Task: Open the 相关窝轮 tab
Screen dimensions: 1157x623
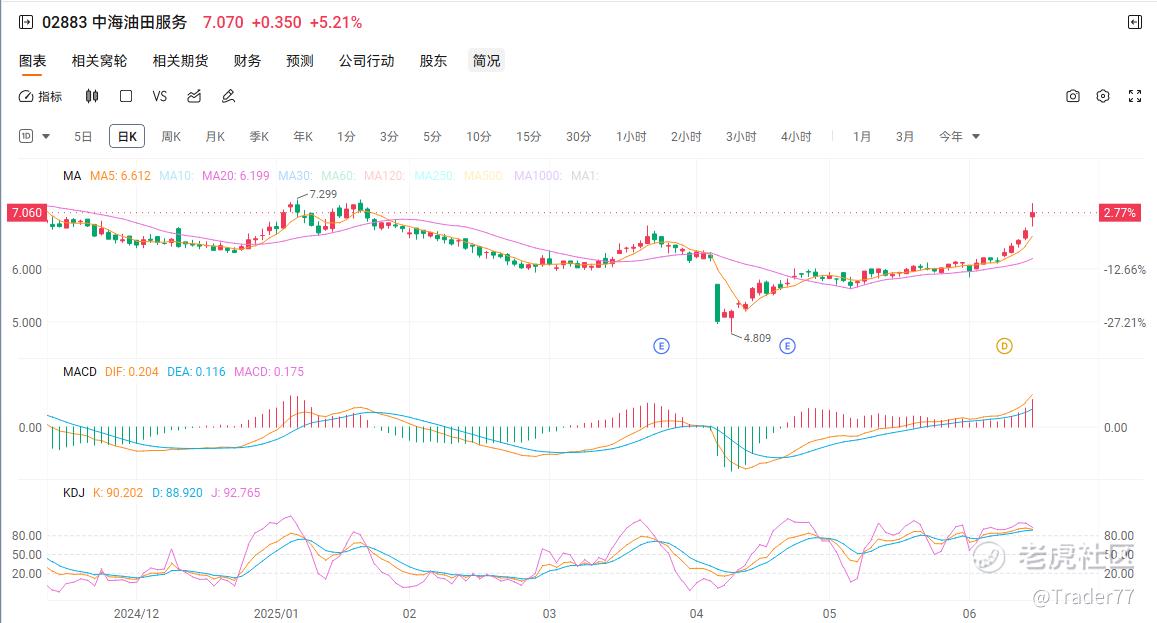Action: click(x=99, y=61)
